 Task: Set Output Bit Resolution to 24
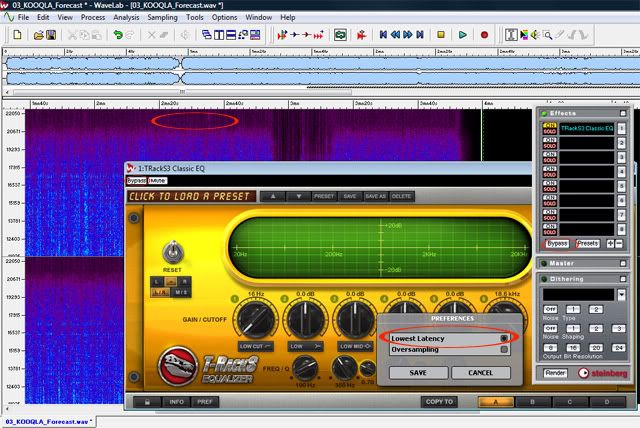coord(619,348)
